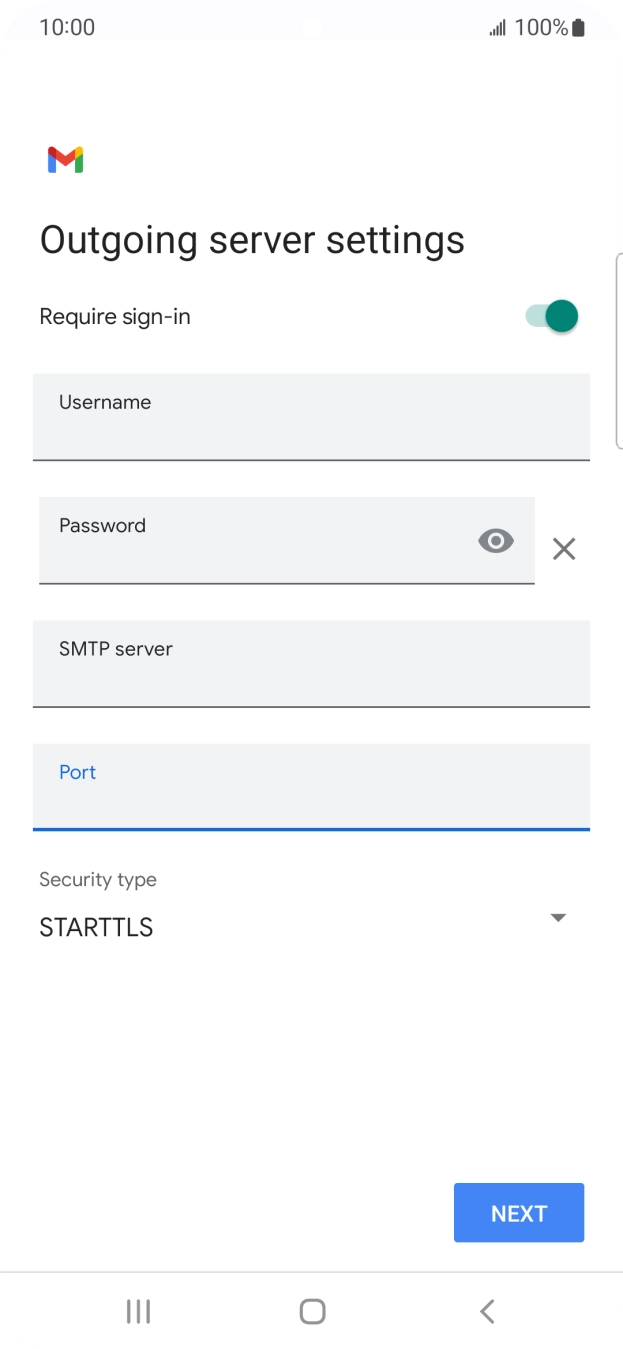
Task: Focus the SMTP server field
Action: (311, 664)
